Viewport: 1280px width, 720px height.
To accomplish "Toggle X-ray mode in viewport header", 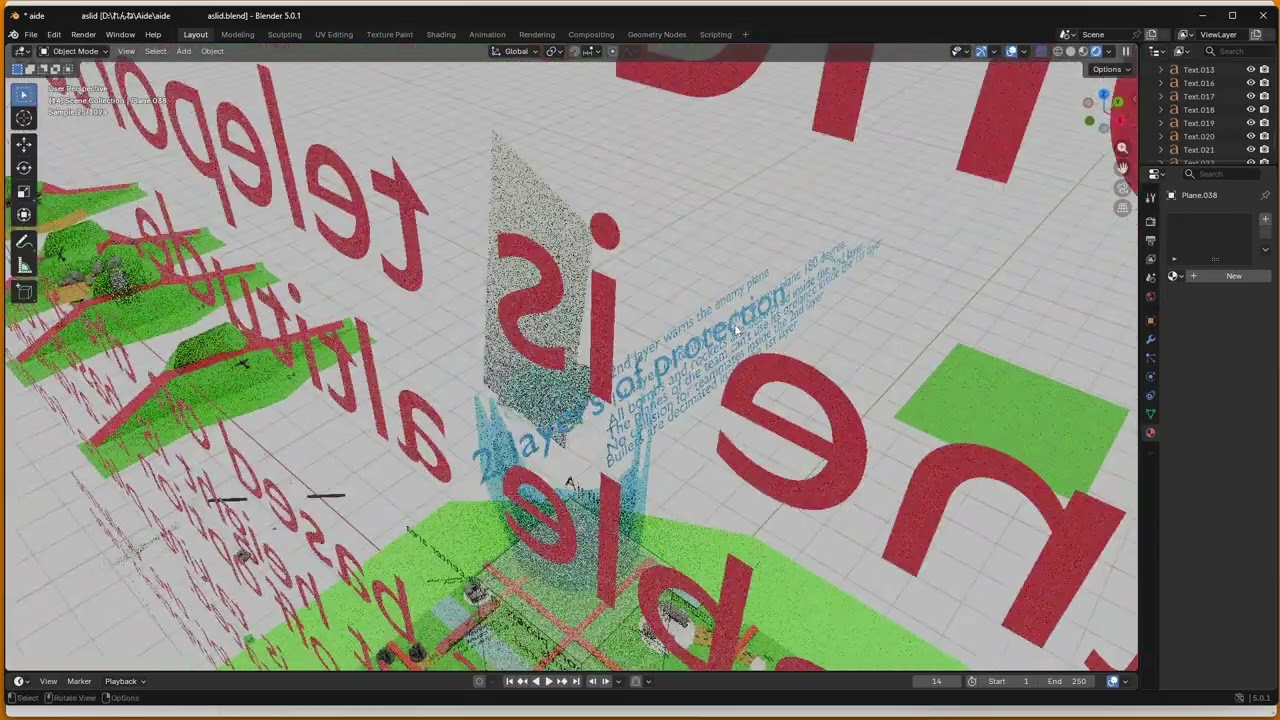I will click(1040, 51).
